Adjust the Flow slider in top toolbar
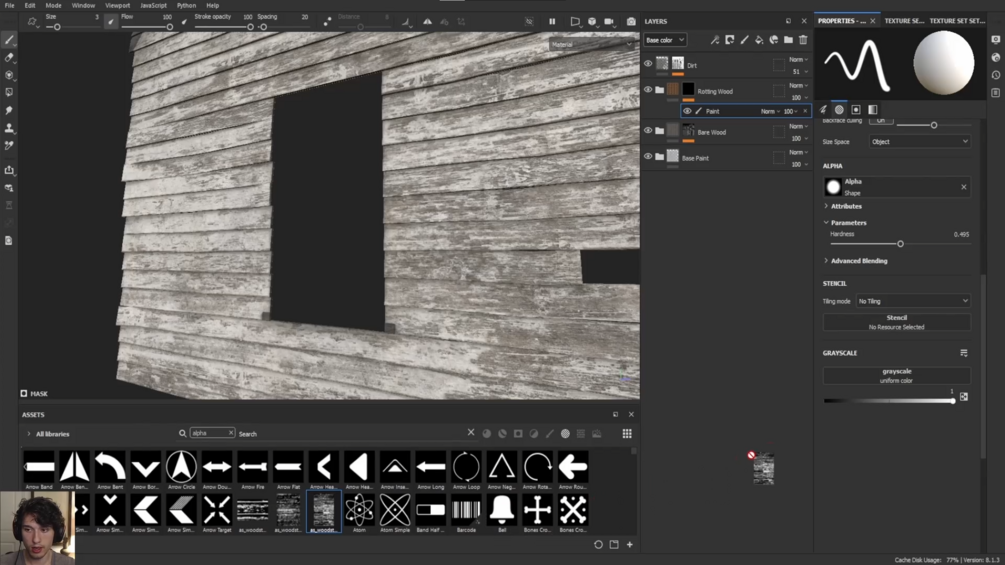 coord(146,27)
